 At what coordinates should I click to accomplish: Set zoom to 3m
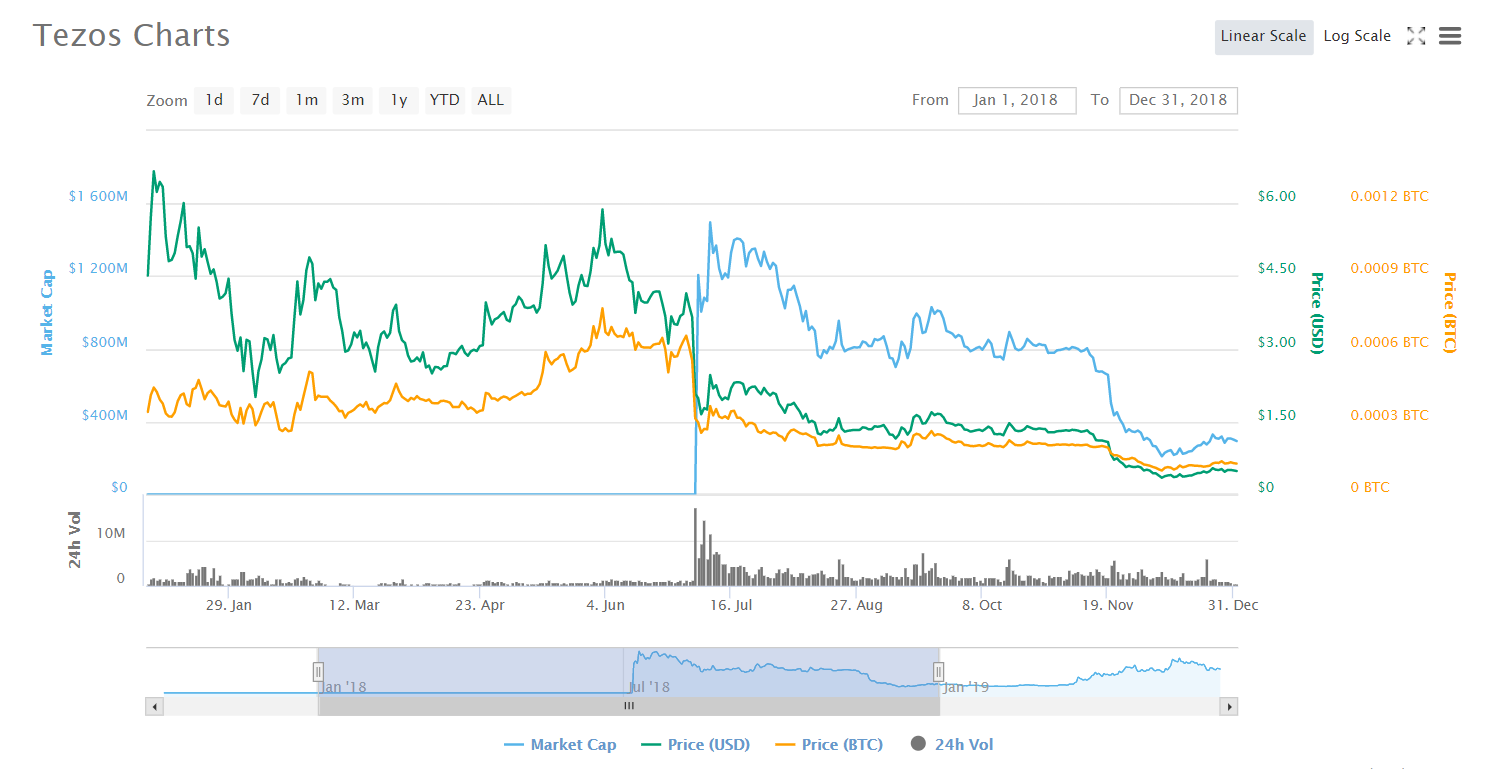point(352,100)
